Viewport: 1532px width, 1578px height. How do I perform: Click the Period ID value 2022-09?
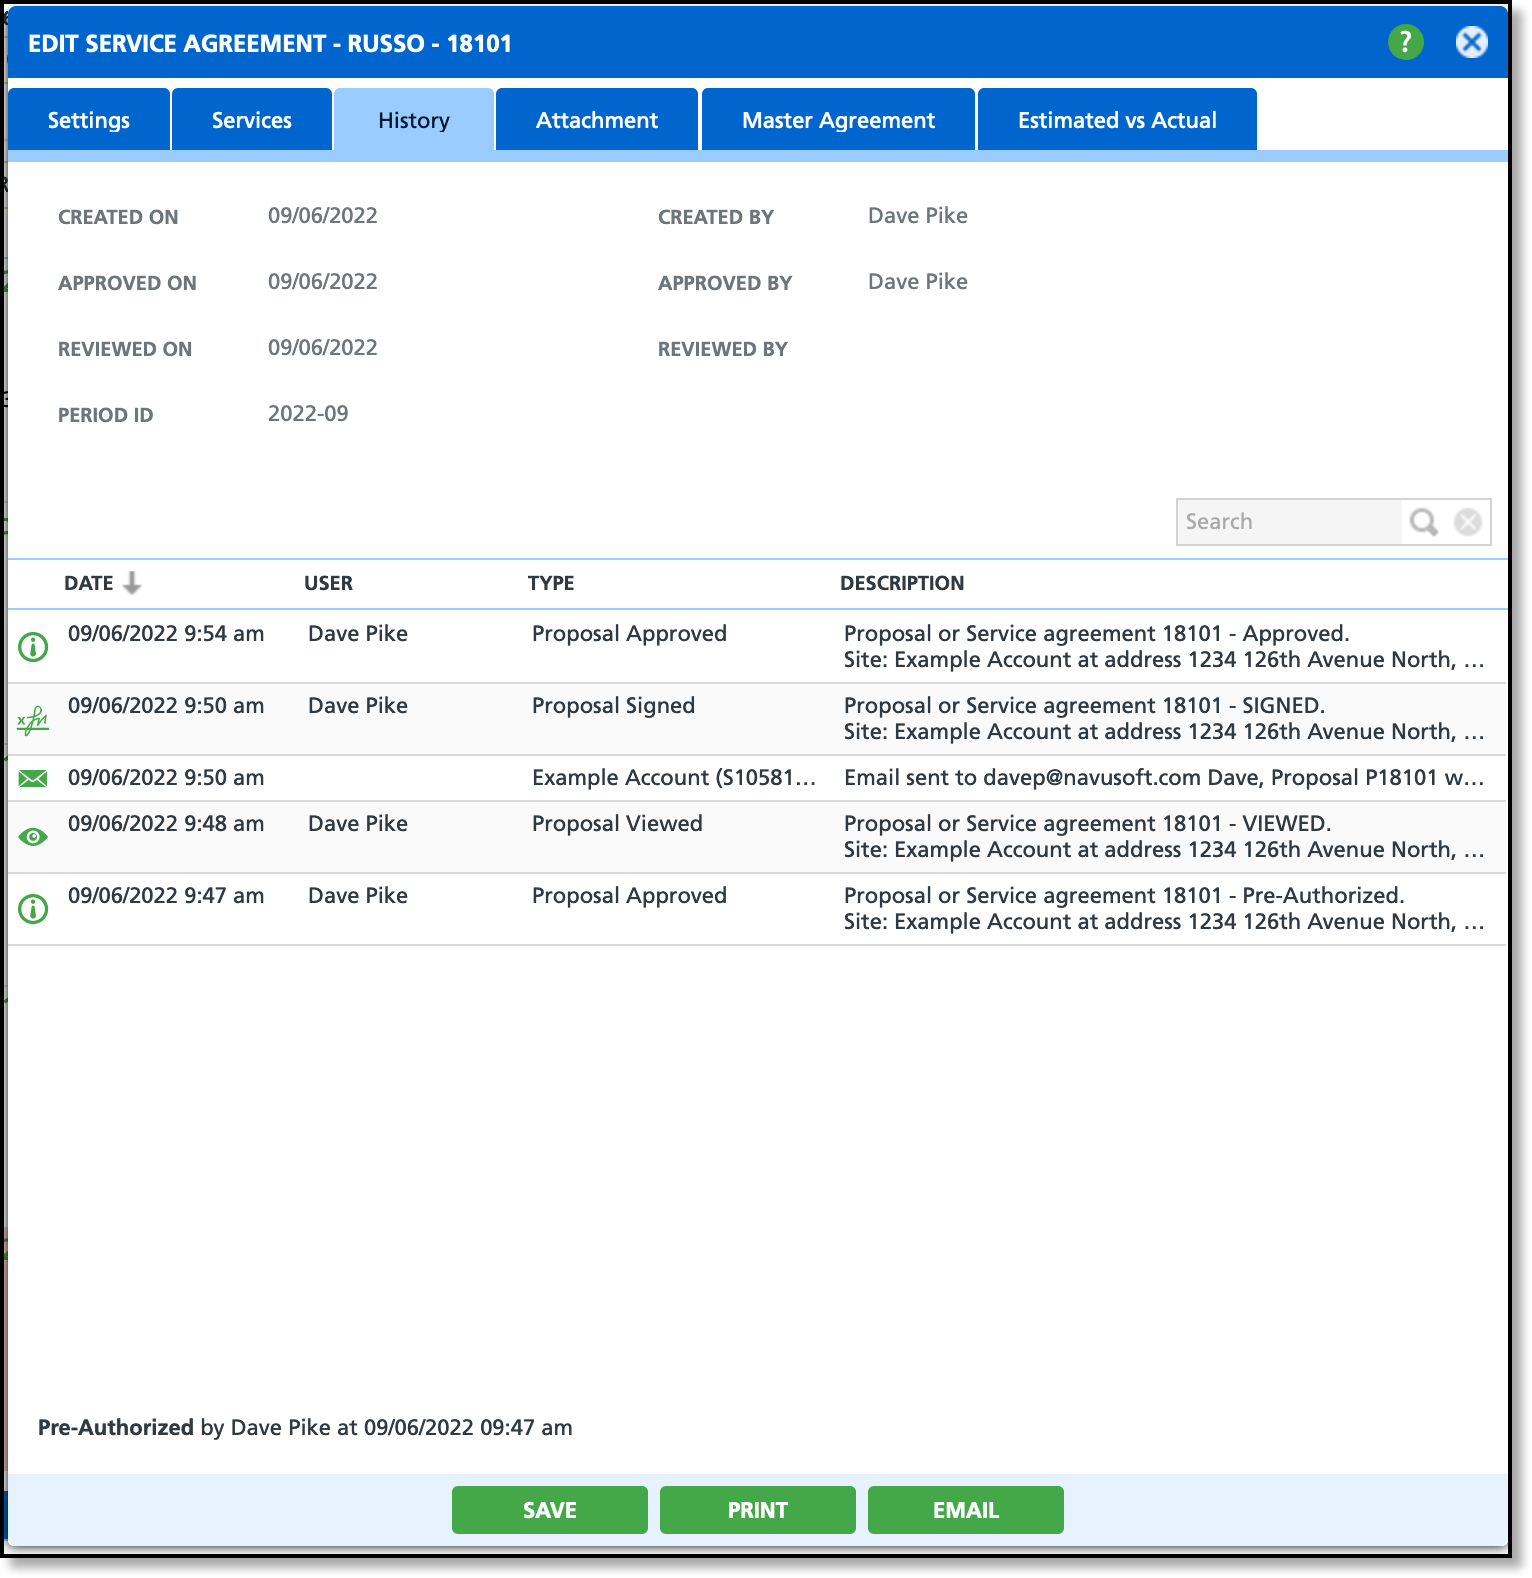click(x=308, y=414)
